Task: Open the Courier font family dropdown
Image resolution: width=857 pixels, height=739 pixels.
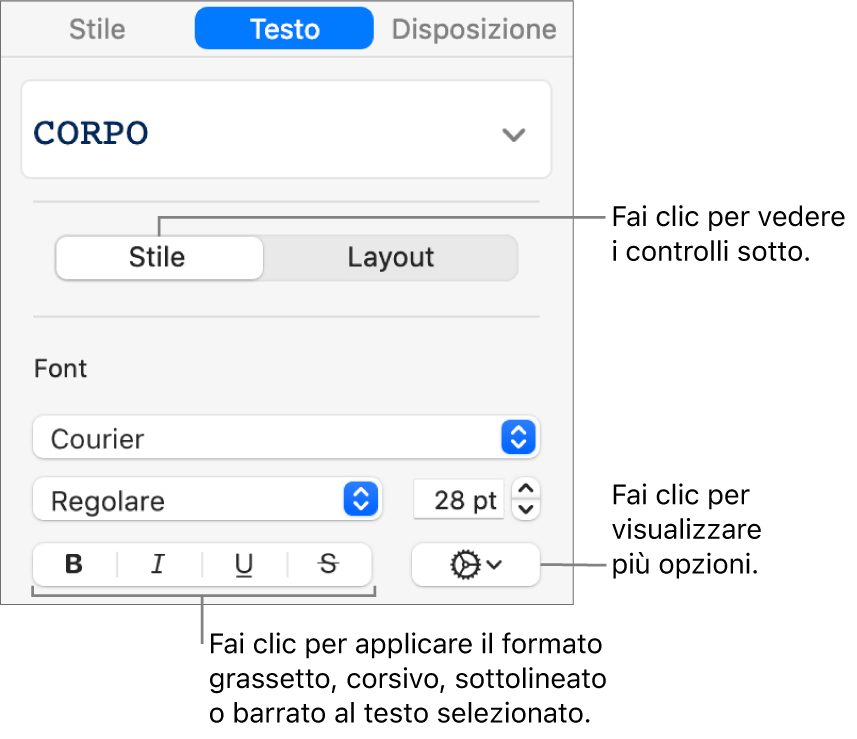Action: click(286, 437)
